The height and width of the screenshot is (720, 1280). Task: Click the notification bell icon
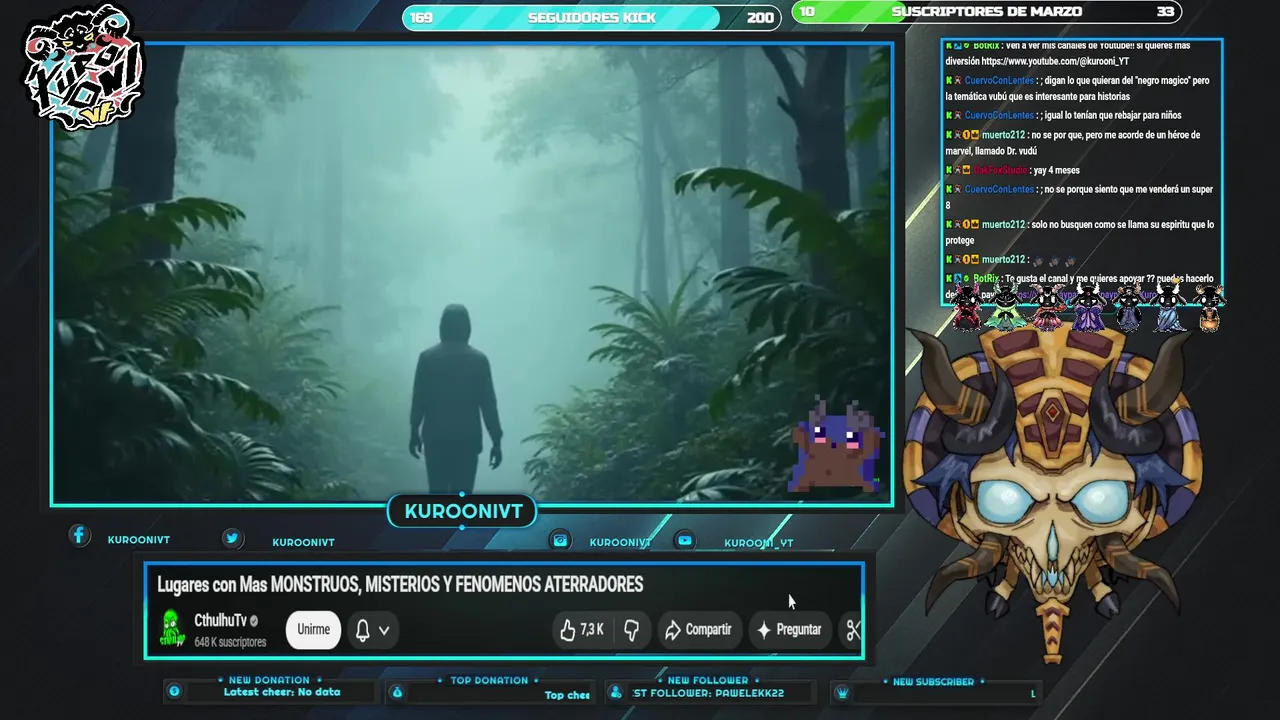click(363, 630)
